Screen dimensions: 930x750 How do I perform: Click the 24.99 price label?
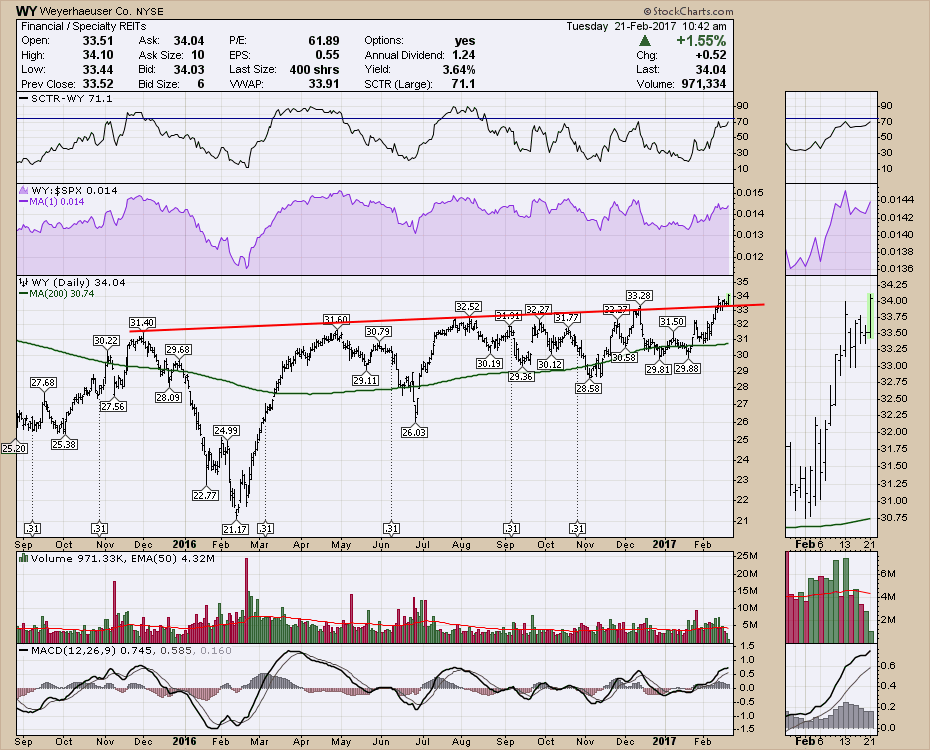tap(226, 430)
